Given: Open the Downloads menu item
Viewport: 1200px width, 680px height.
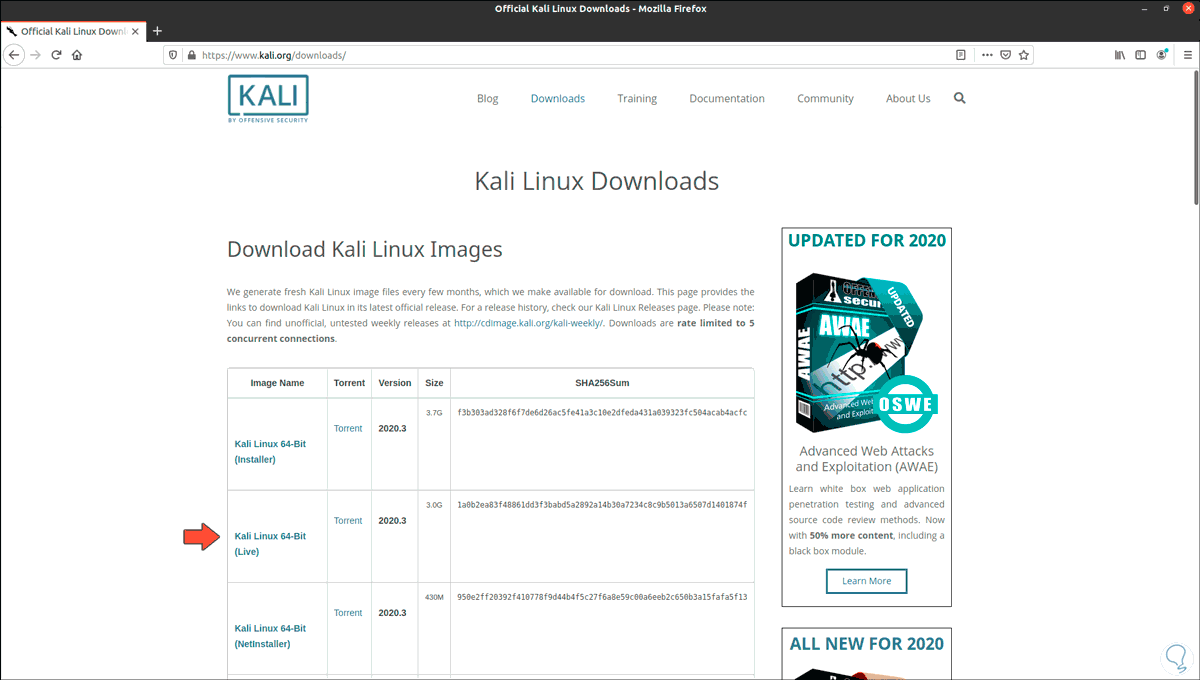Looking at the screenshot, I should point(558,98).
